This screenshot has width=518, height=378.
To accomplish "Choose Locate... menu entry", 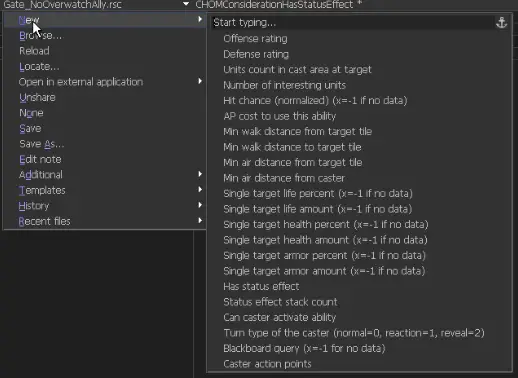I will point(105,66).
